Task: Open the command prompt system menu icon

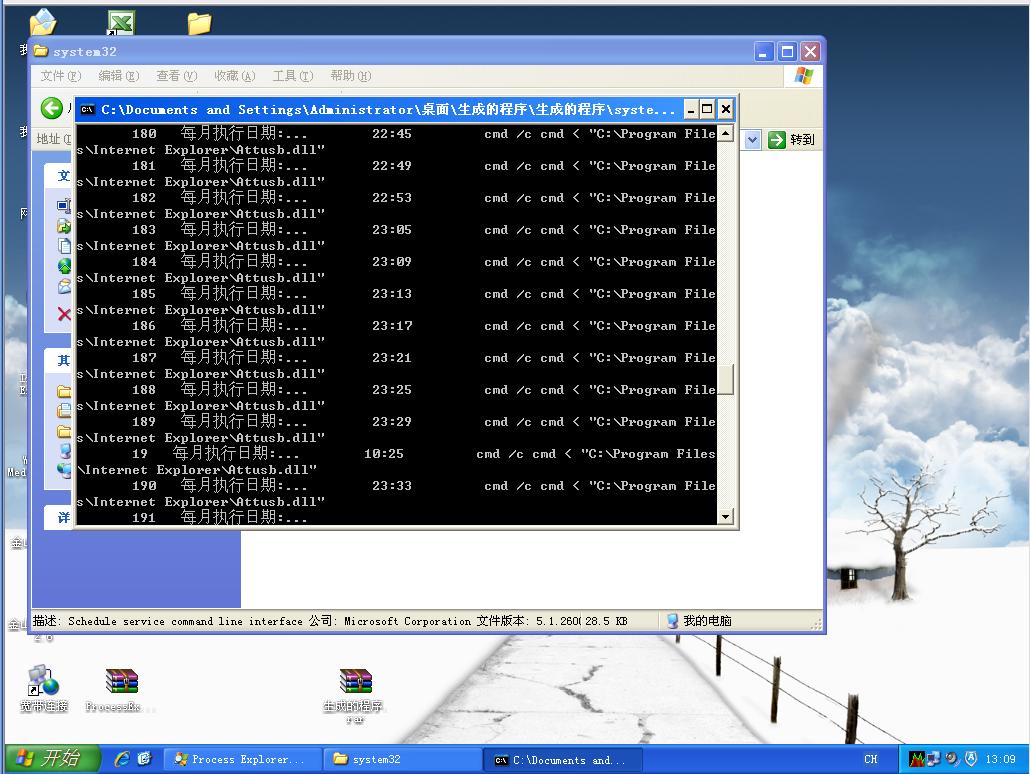Action: pos(87,109)
